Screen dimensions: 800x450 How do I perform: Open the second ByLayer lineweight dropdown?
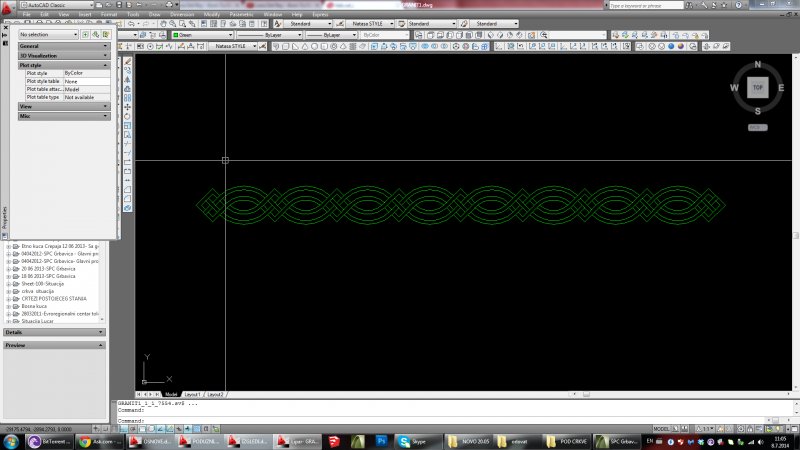(x=331, y=35)
